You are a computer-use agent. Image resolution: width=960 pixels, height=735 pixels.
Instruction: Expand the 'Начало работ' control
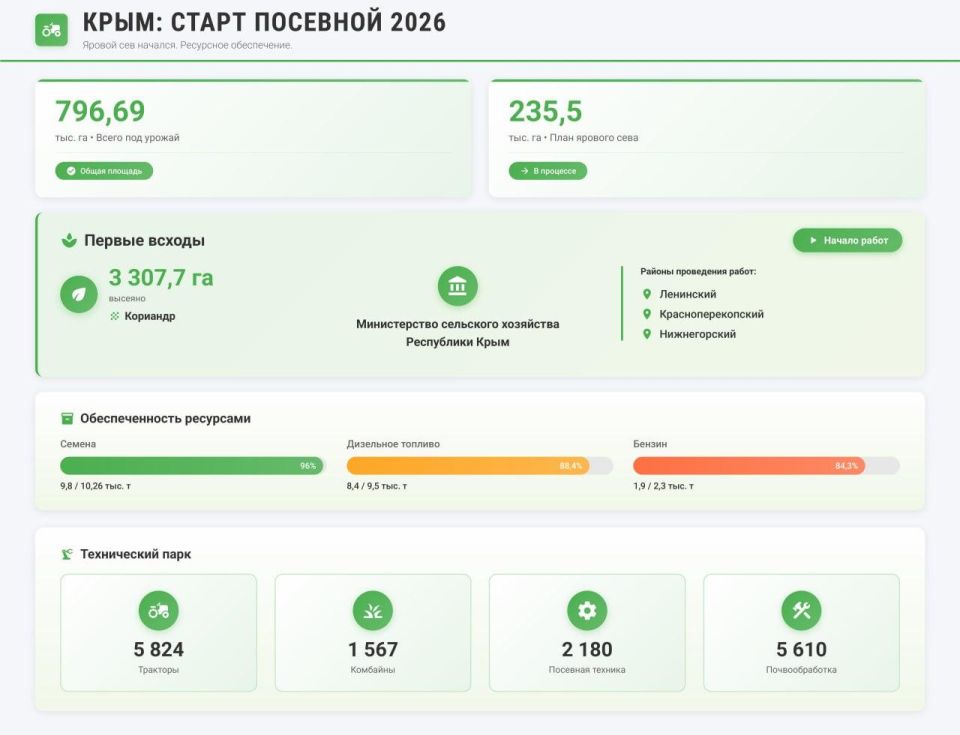coord(846,240)
